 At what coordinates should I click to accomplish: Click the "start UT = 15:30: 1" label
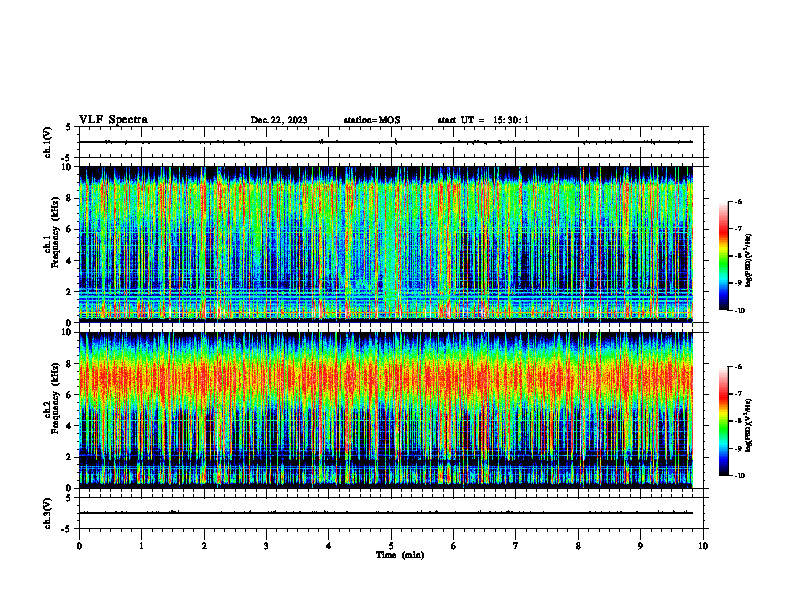click(x=483, y=120)
